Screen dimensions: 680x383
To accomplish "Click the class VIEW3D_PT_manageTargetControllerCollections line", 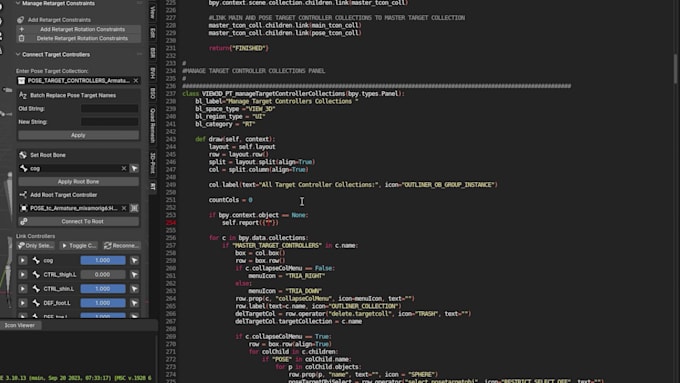I will tap(293, 94).
